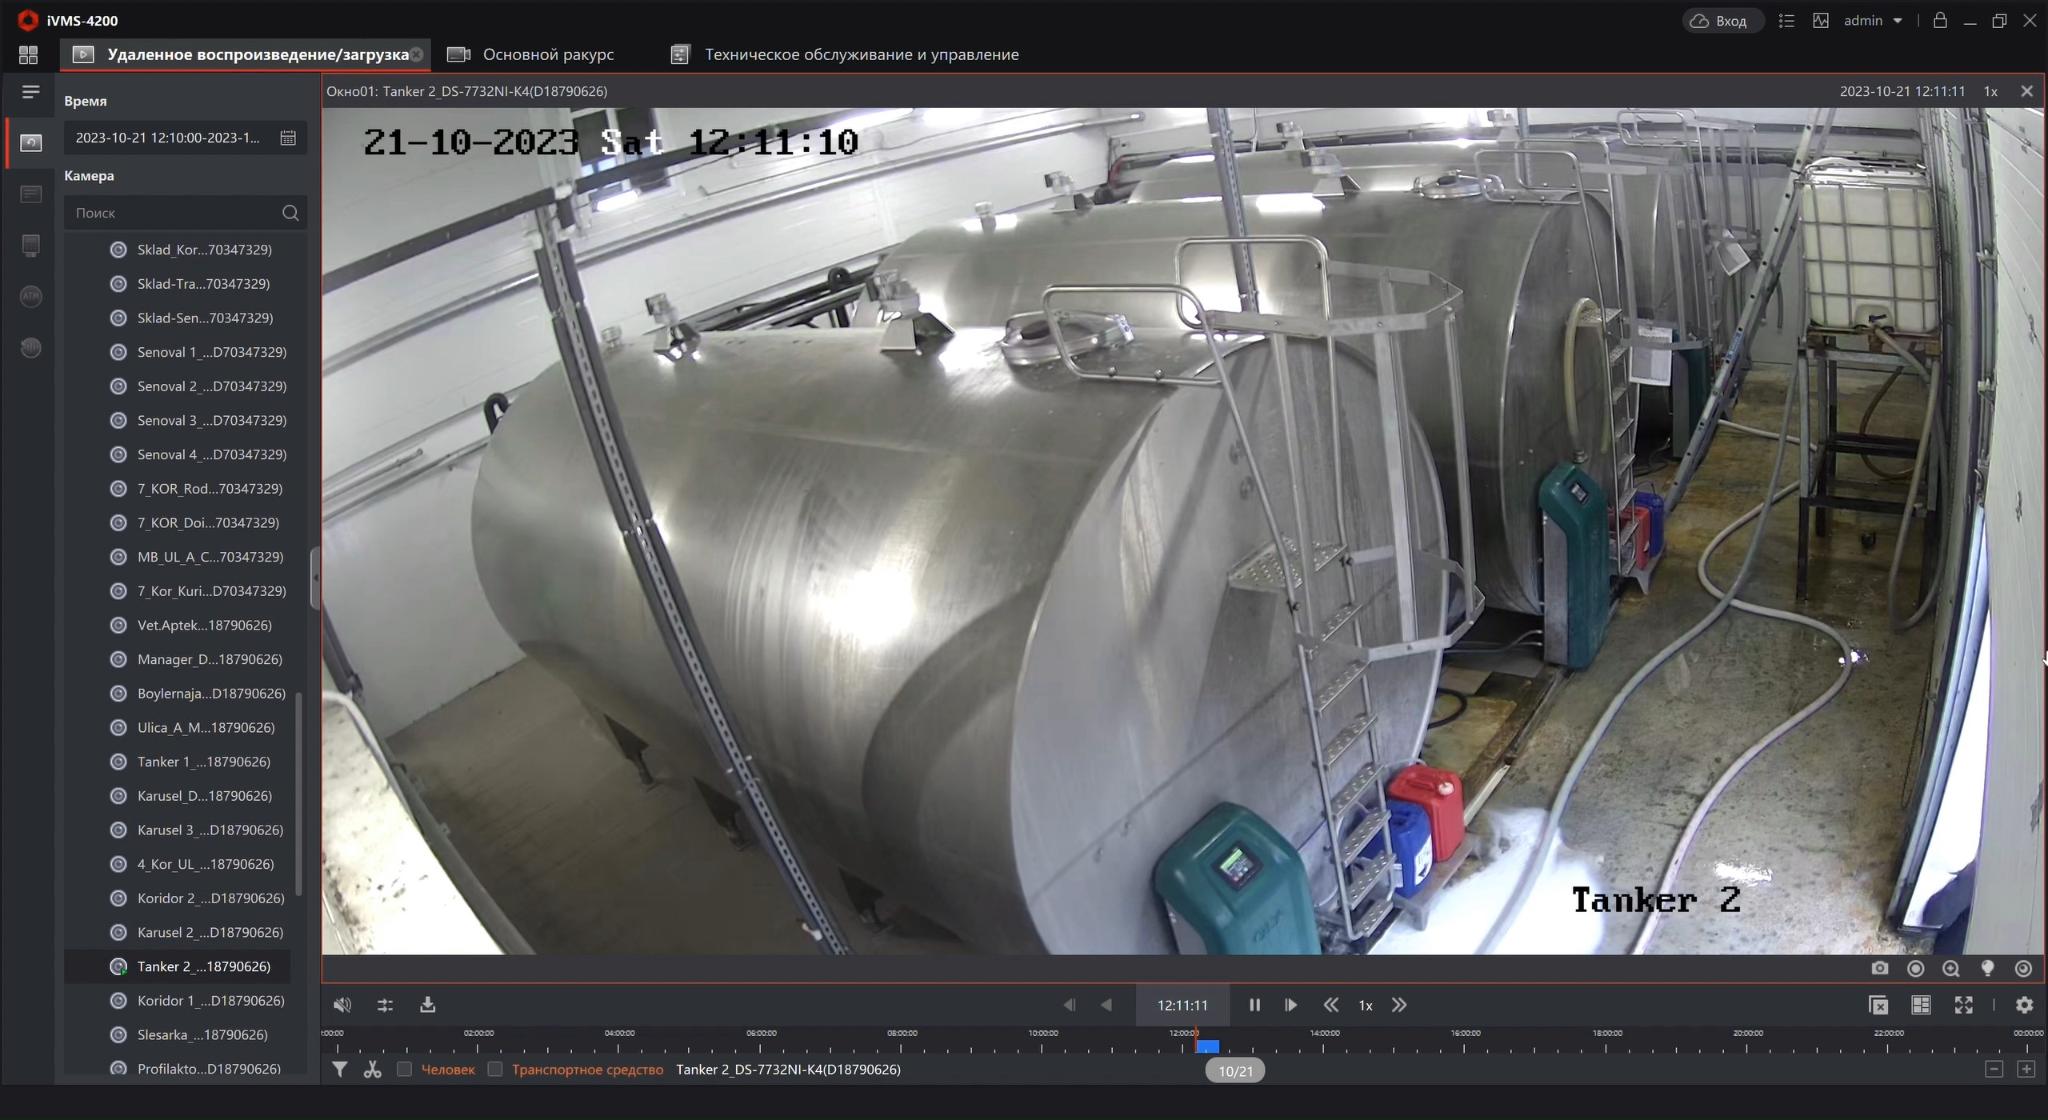The image size is (2048, 1120).
Task: Click the 10/21 date marker on timeline
Action: (1235, 1071)
